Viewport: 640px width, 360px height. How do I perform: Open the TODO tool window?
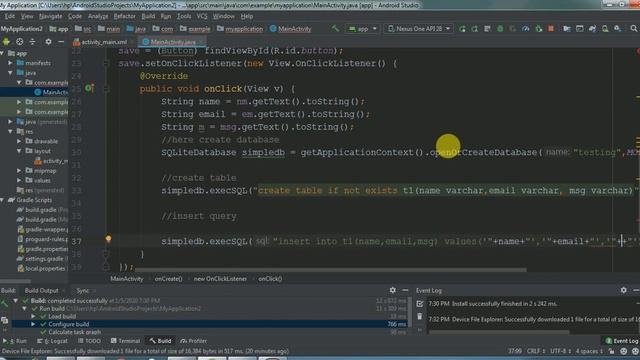point(89,341)
